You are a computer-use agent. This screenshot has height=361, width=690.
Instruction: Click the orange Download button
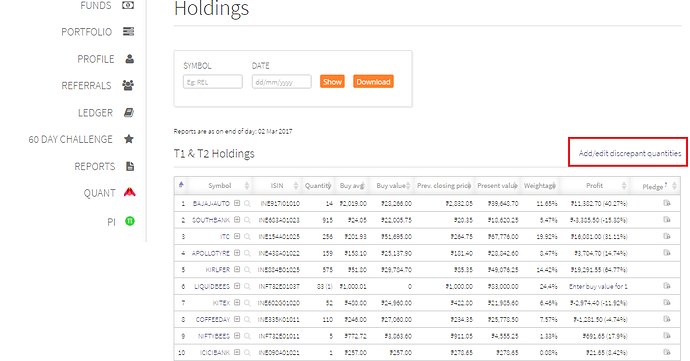(373, 82)
